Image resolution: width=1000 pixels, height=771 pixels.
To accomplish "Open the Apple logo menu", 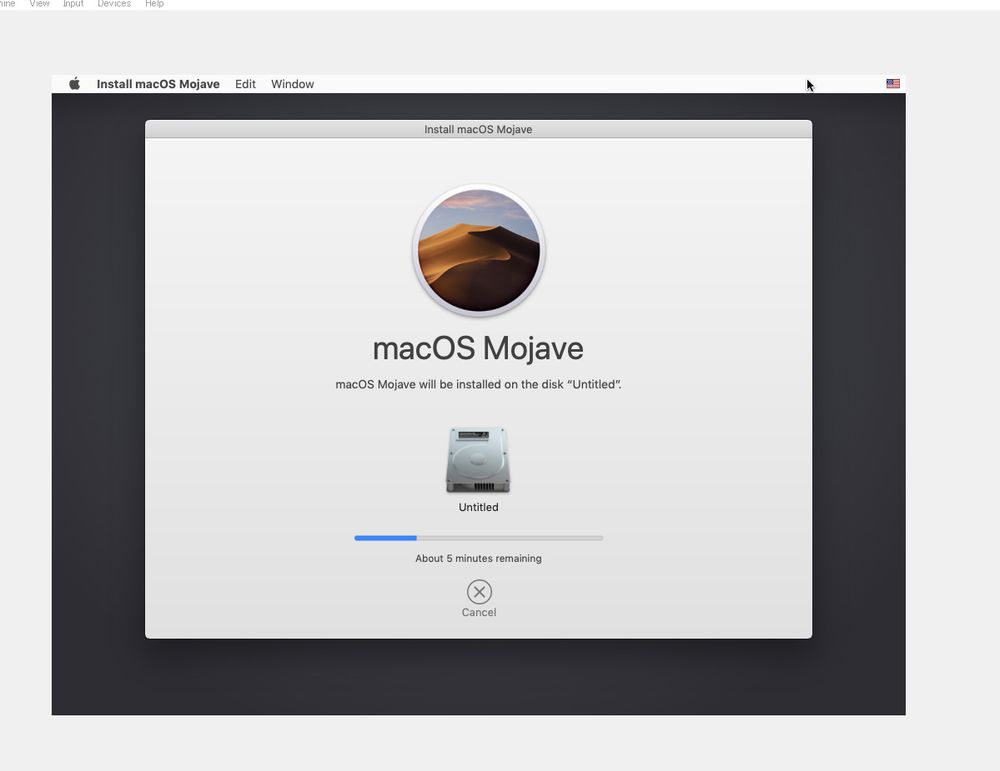I will 75,84.
